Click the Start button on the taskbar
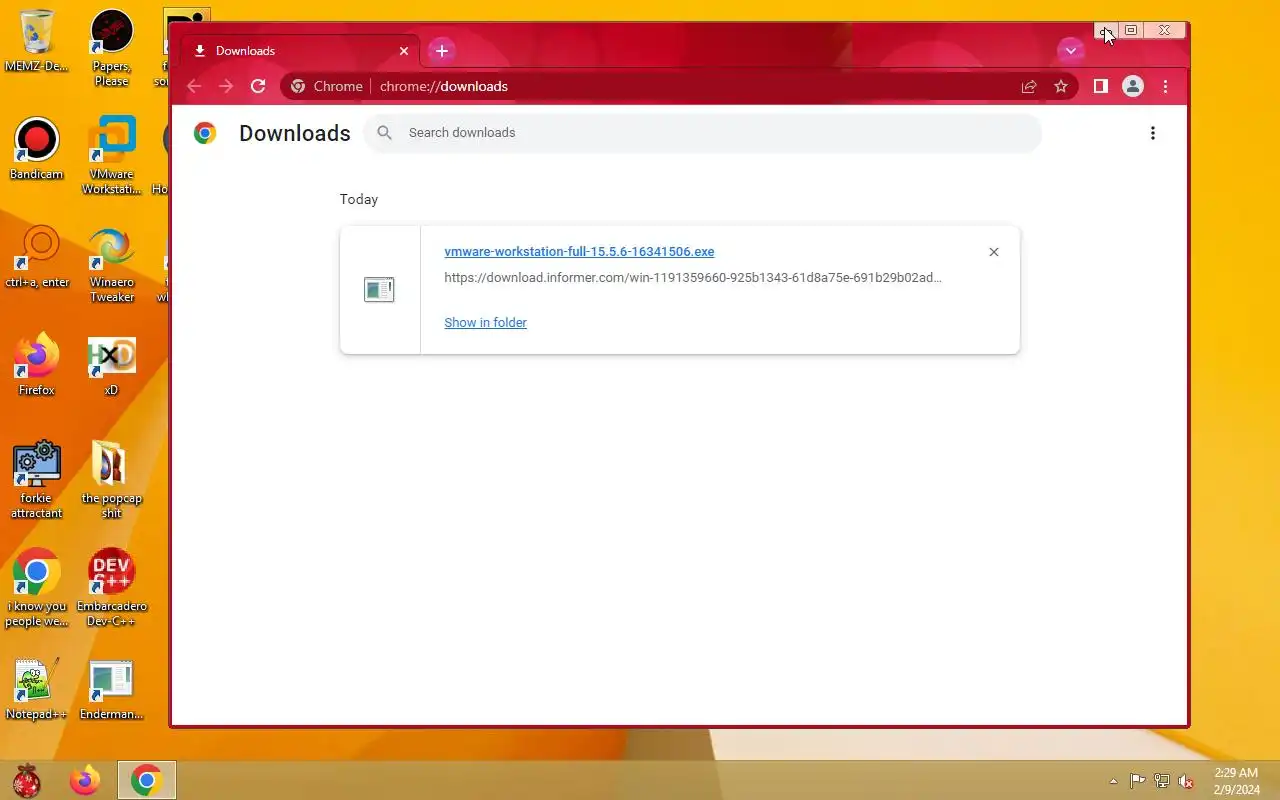This screenshot has height=800, width=1280. click(27, 780)
